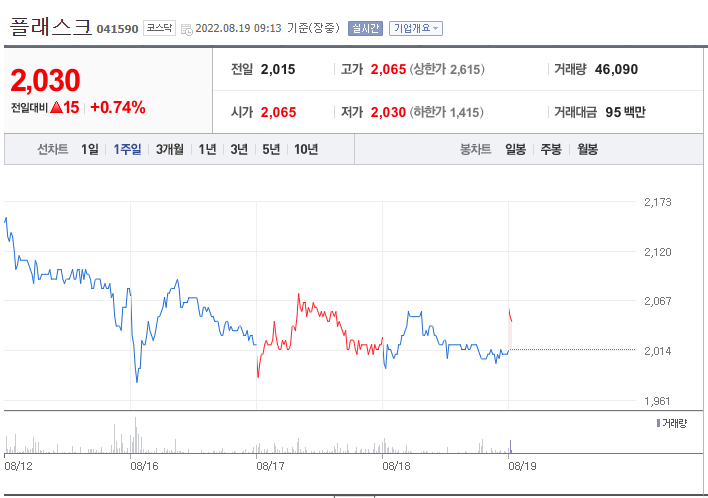
Task: Select the 5년 line chart period
Action: 271,149
